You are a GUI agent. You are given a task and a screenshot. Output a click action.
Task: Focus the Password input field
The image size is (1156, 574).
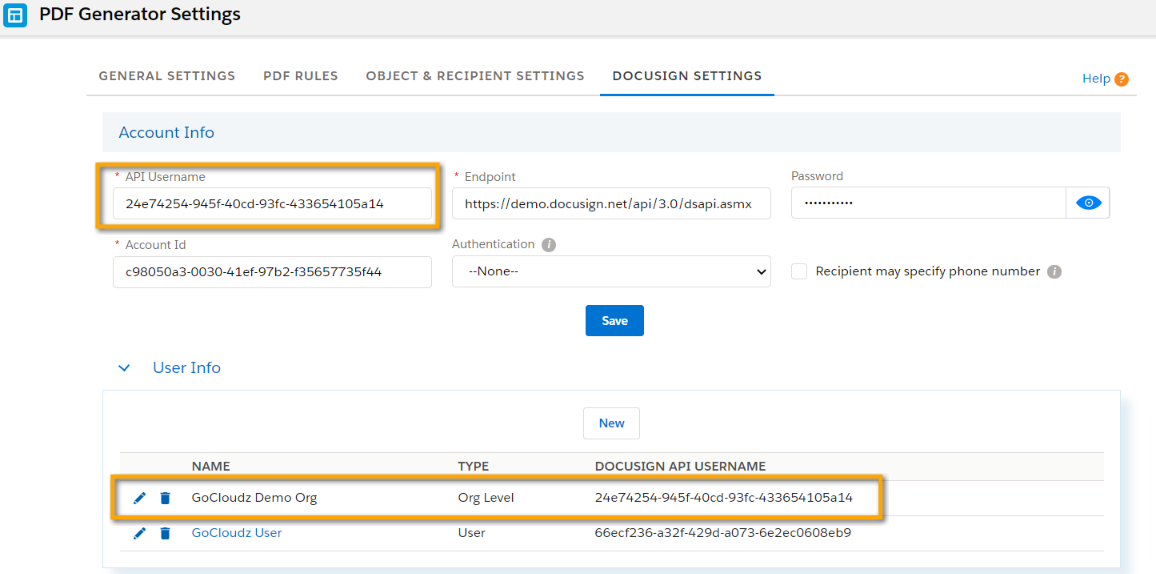[928, 203]
